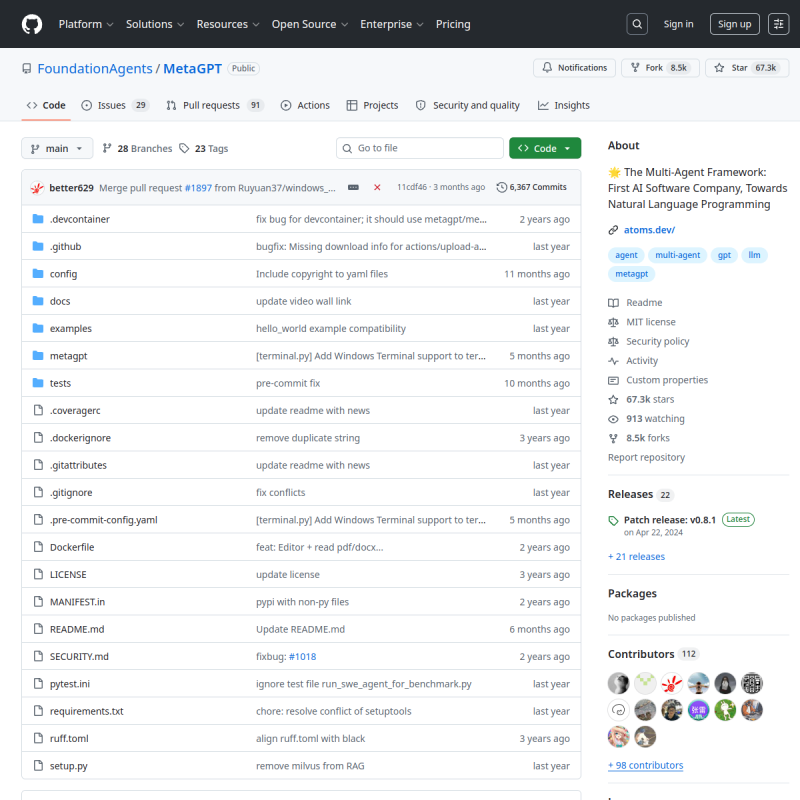Click the Readme book icon

pyautogui.click(x=613, y=303)
